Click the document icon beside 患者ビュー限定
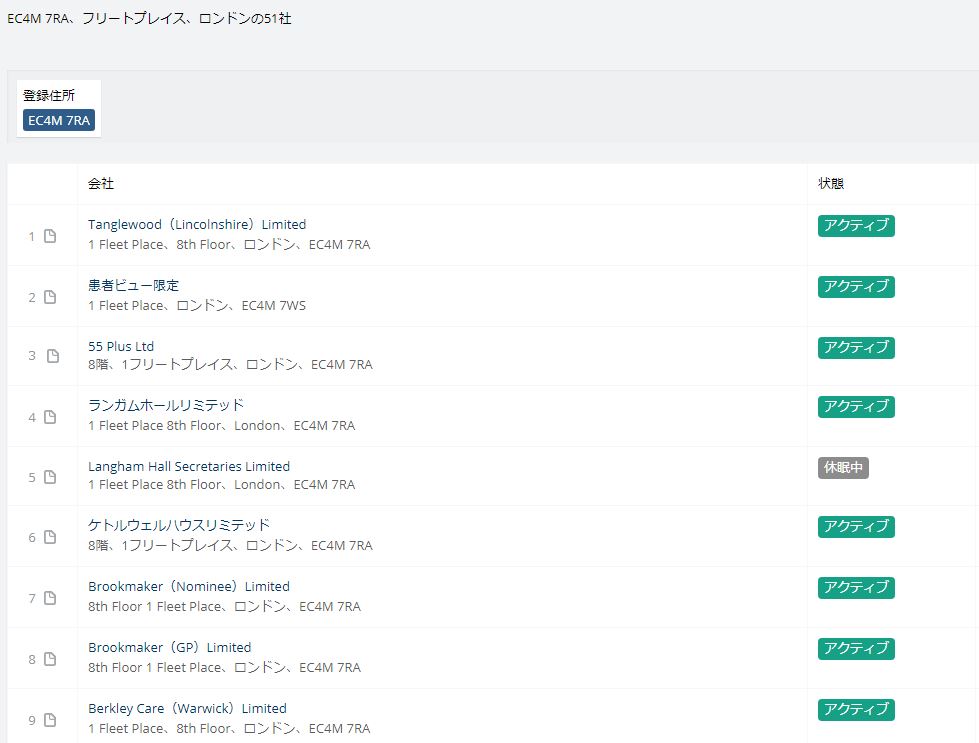Viewport: 979px width, 743px height. tap(50, 297)
